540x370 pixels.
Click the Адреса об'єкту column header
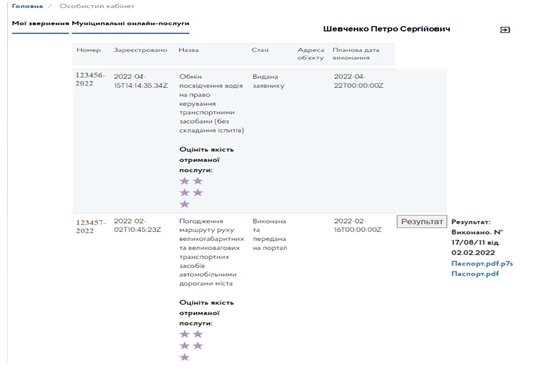[311, 54]
